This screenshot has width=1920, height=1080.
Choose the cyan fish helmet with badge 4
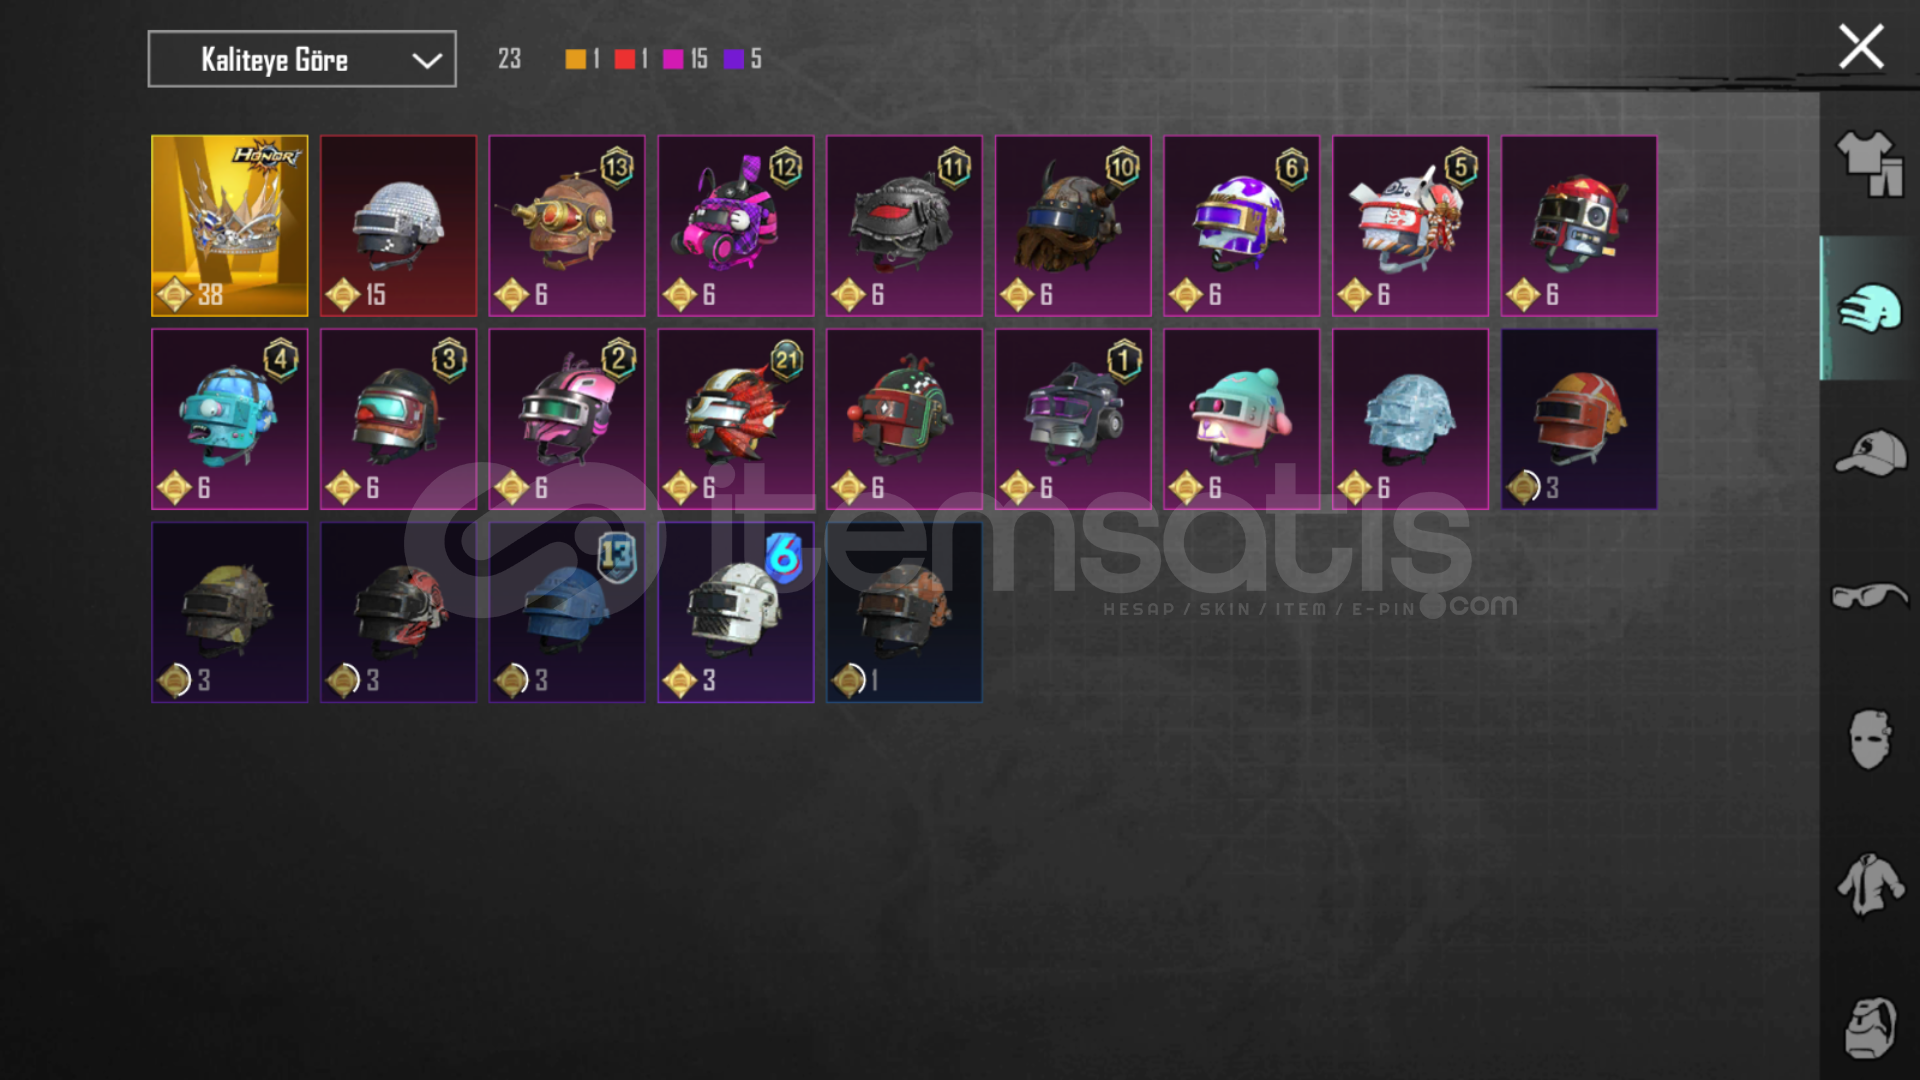coord(230,419)
